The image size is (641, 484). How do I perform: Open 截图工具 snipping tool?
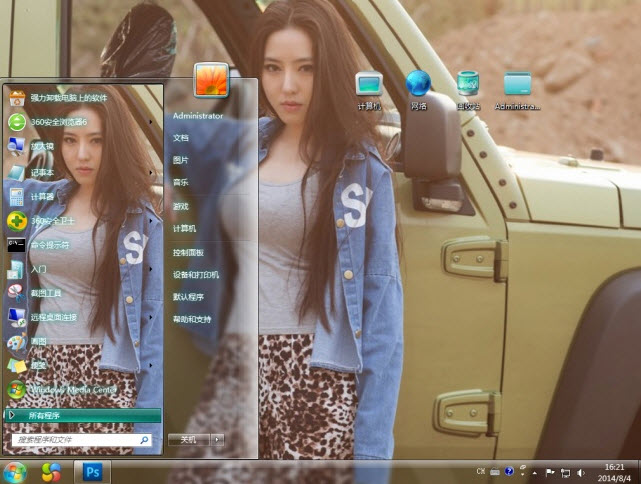pyautogui.click(x=46, y=292)
